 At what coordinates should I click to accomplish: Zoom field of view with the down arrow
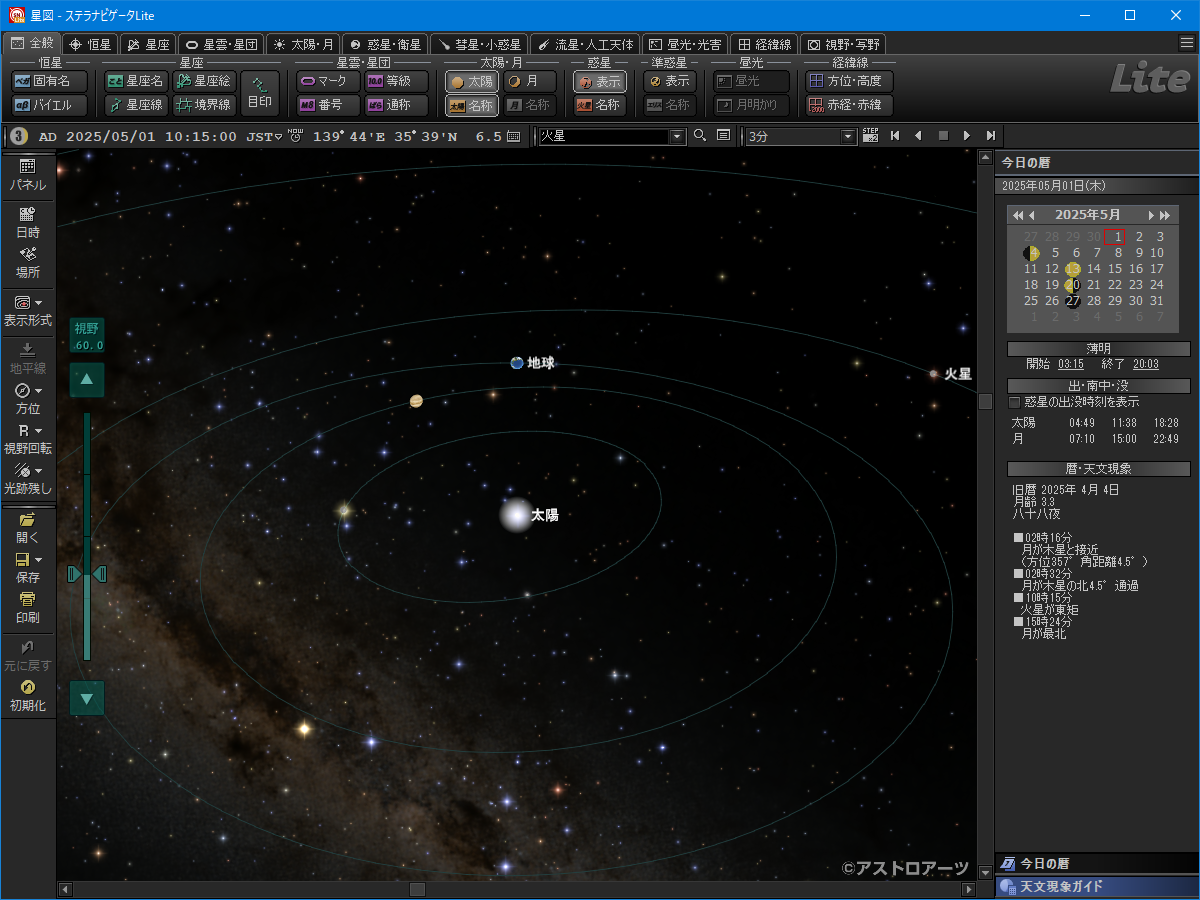click(x=87, y=698)
